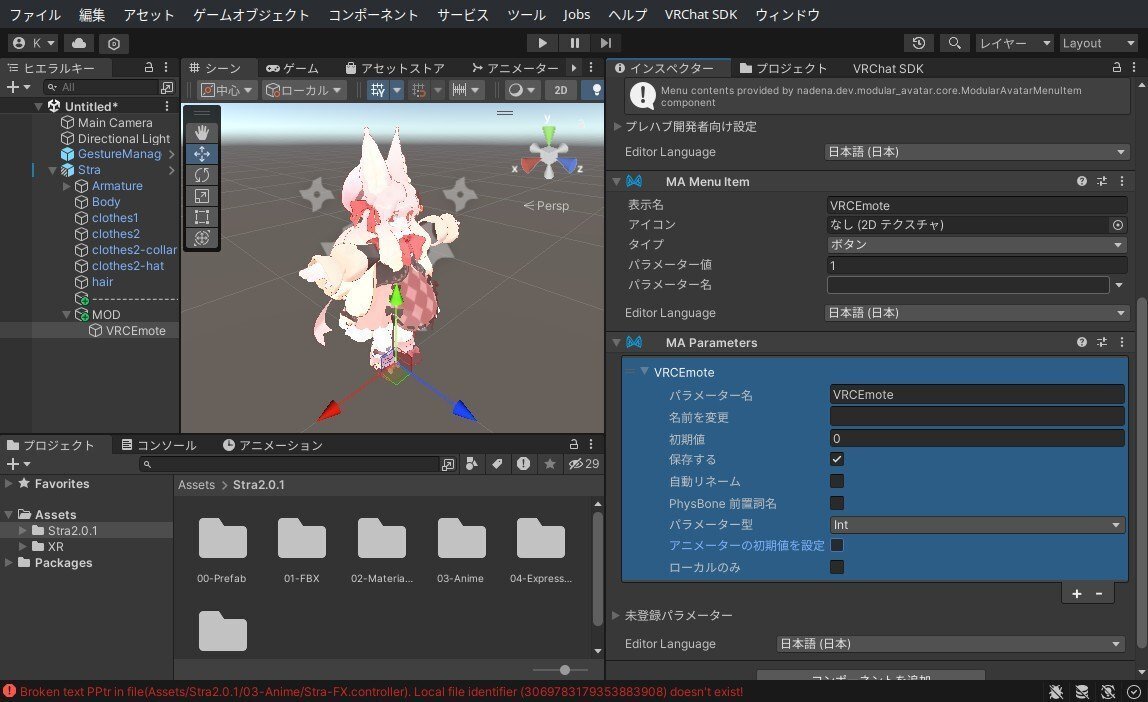Enable PhysBone 前置詞名 checkbox
1148x702 pixels.
837,503
